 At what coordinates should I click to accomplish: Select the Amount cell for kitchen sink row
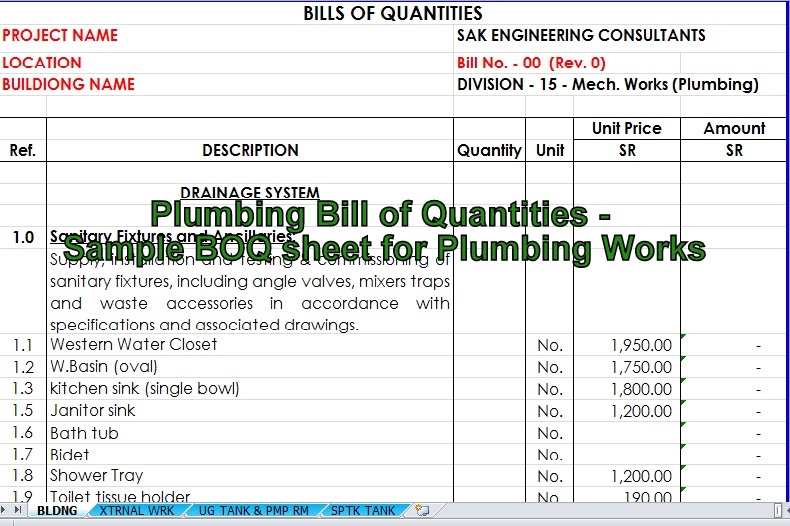click(x=733, y=389)
